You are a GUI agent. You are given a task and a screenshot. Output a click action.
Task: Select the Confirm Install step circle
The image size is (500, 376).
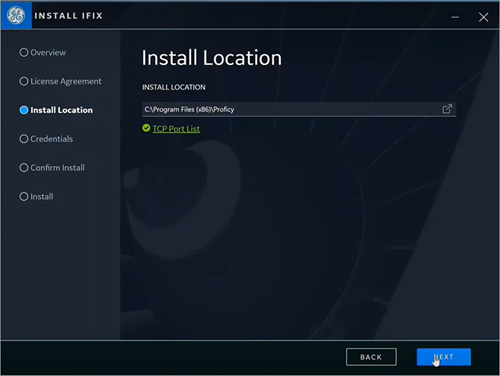[24, 168]
